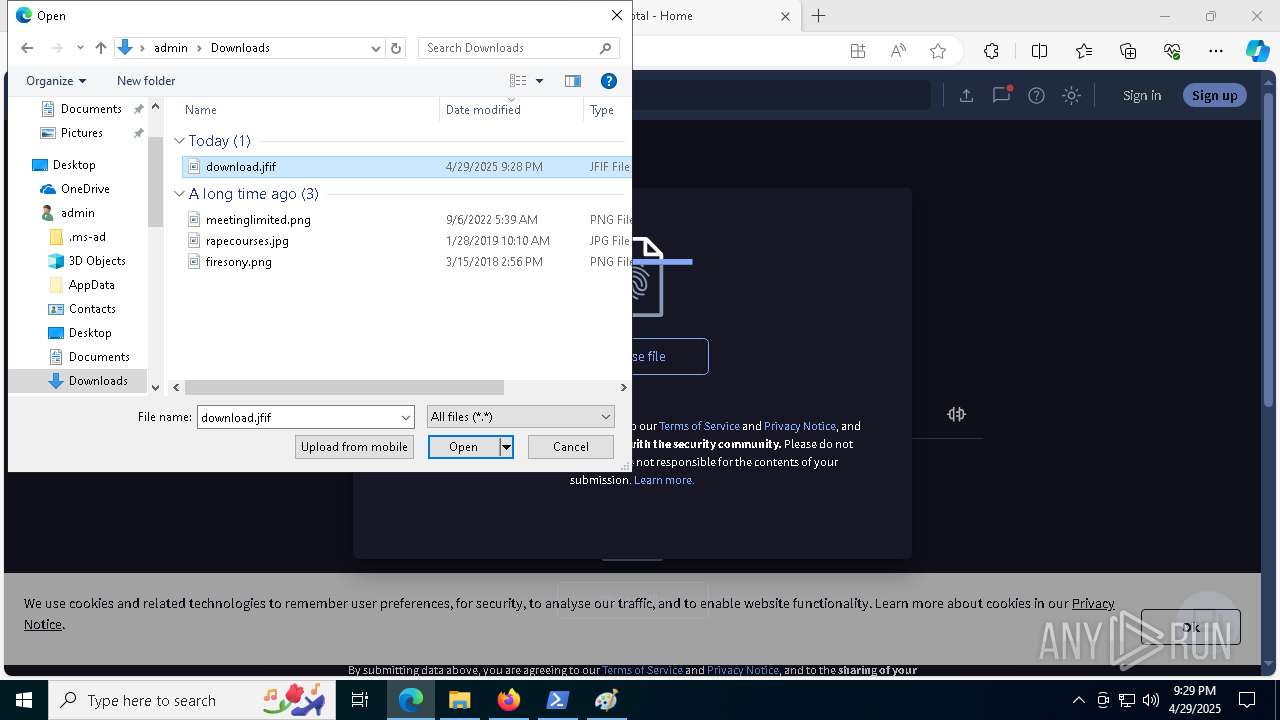The height and width of the screenshot is (720, 1280).
Task: Click Cancel in the Open dialog
Action: pos(571,447)
